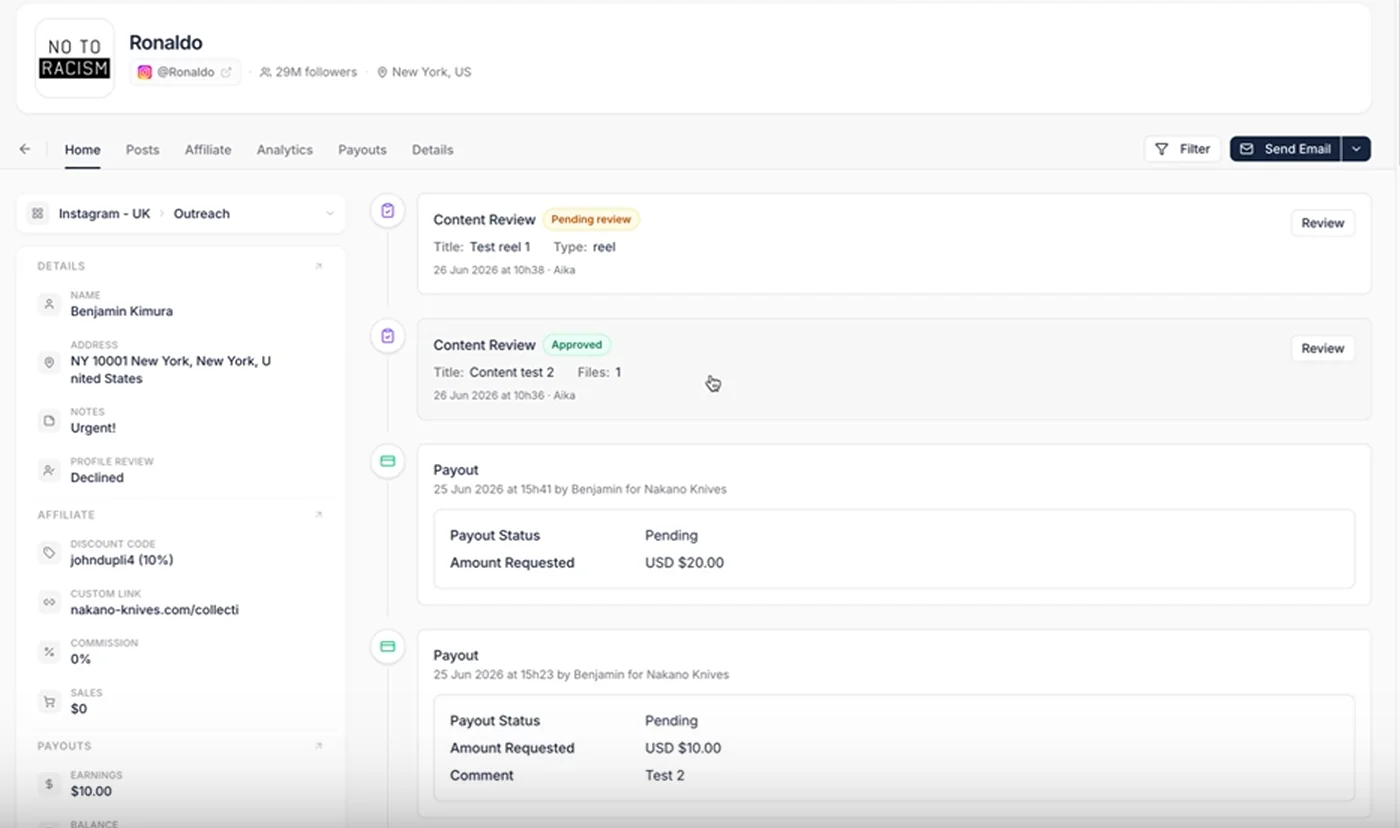Click the discount code tag icon
This screenshot has width=1400, height=828.
coord(49,552)
